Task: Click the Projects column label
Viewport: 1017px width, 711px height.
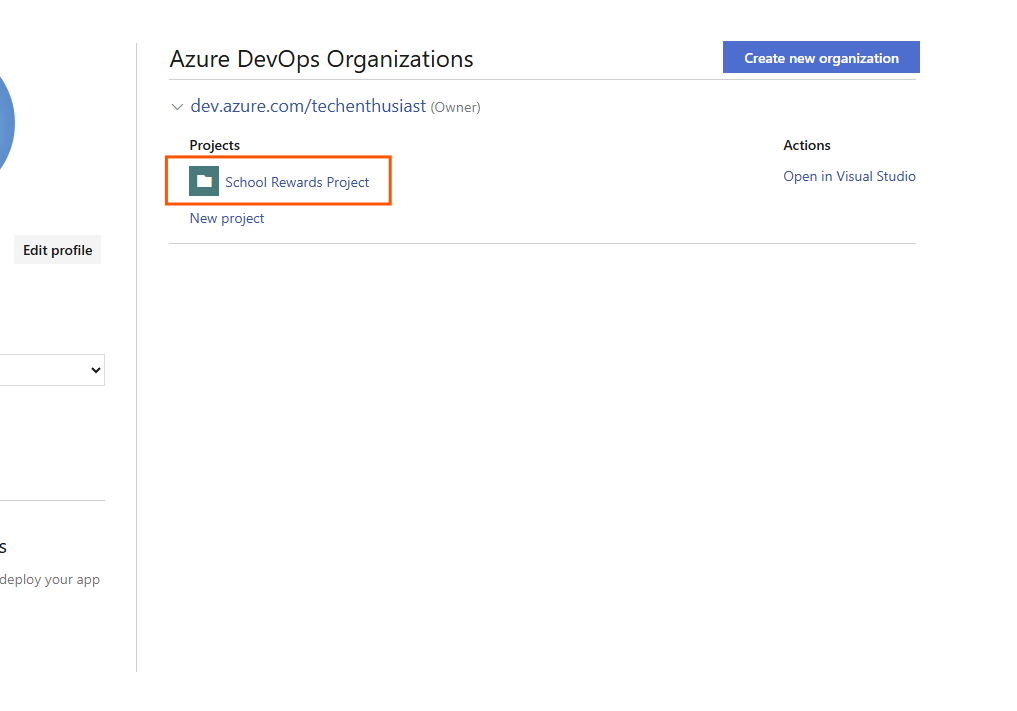Action: (x=215, y=145)
